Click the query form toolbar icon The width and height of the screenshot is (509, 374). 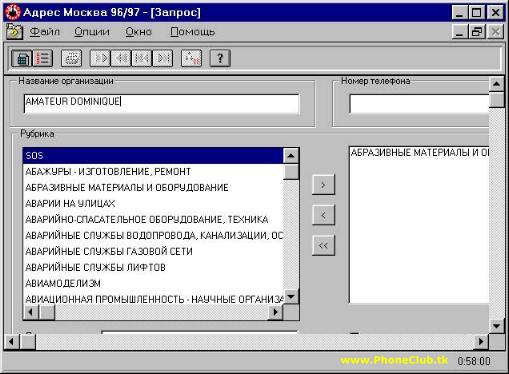pos(22,59)
